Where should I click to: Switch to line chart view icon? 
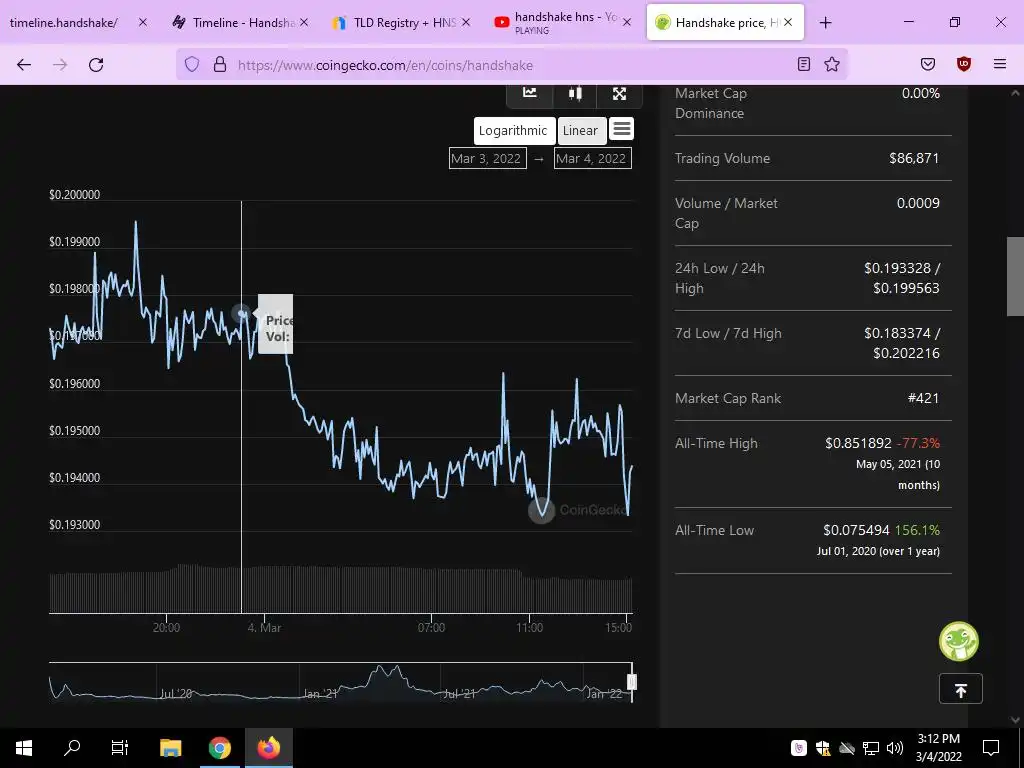click(x=530, y=93)
